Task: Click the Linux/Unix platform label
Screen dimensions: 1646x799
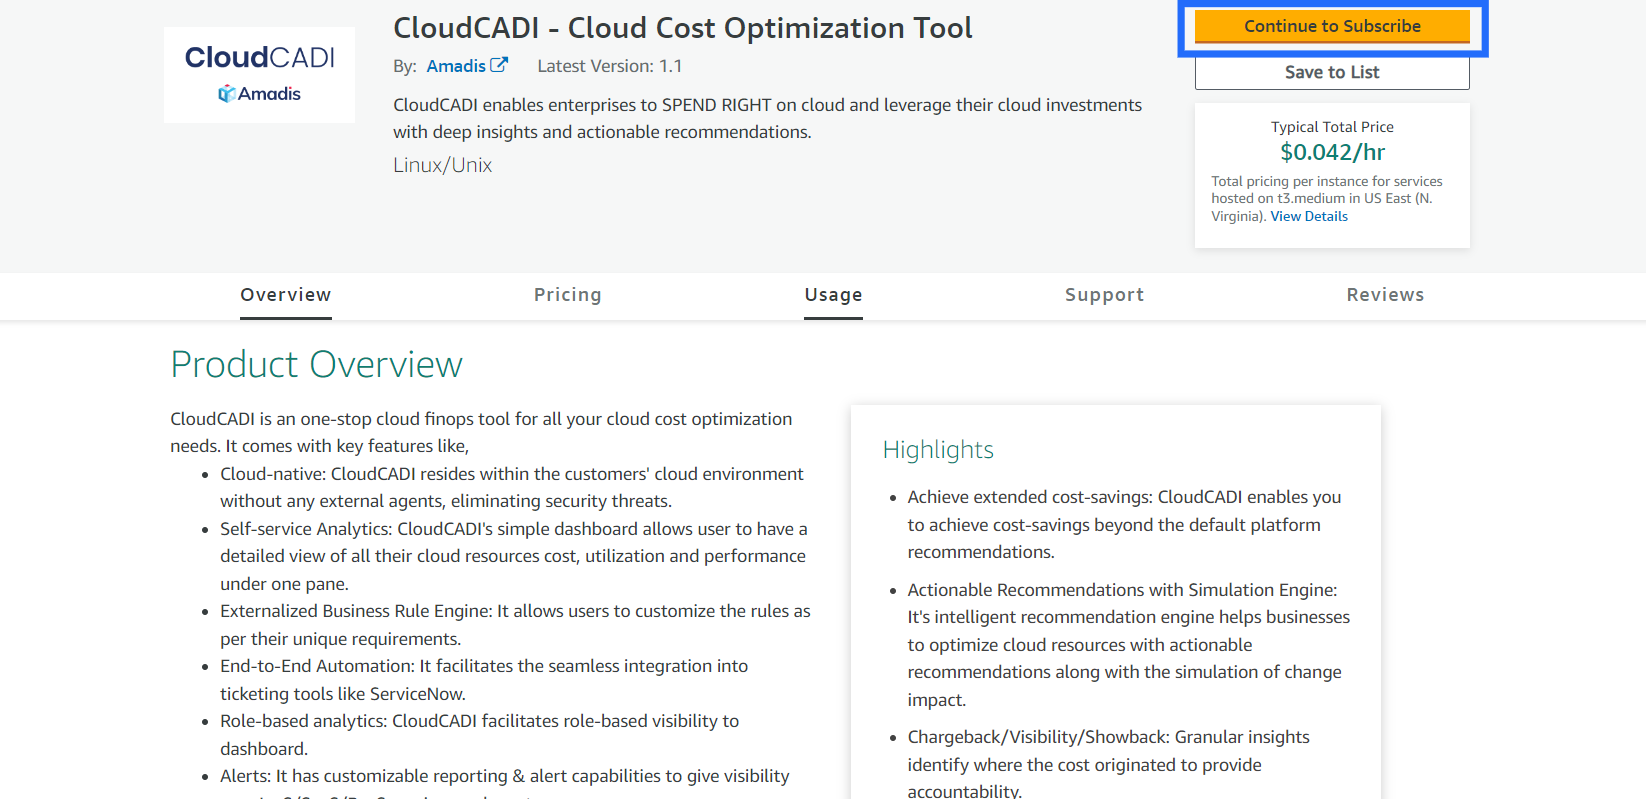Action: coord(442,165)
